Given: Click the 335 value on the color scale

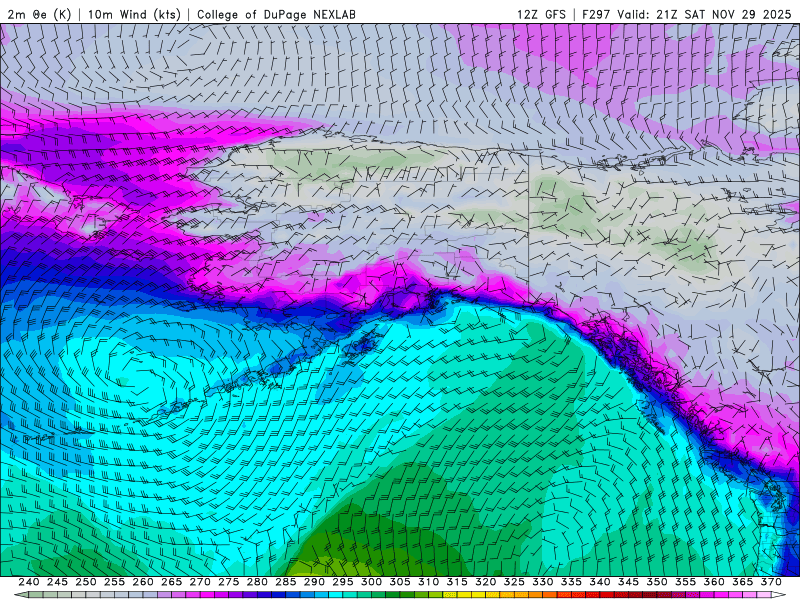Looking at the screenshot, I should click(x=571, y=582).
